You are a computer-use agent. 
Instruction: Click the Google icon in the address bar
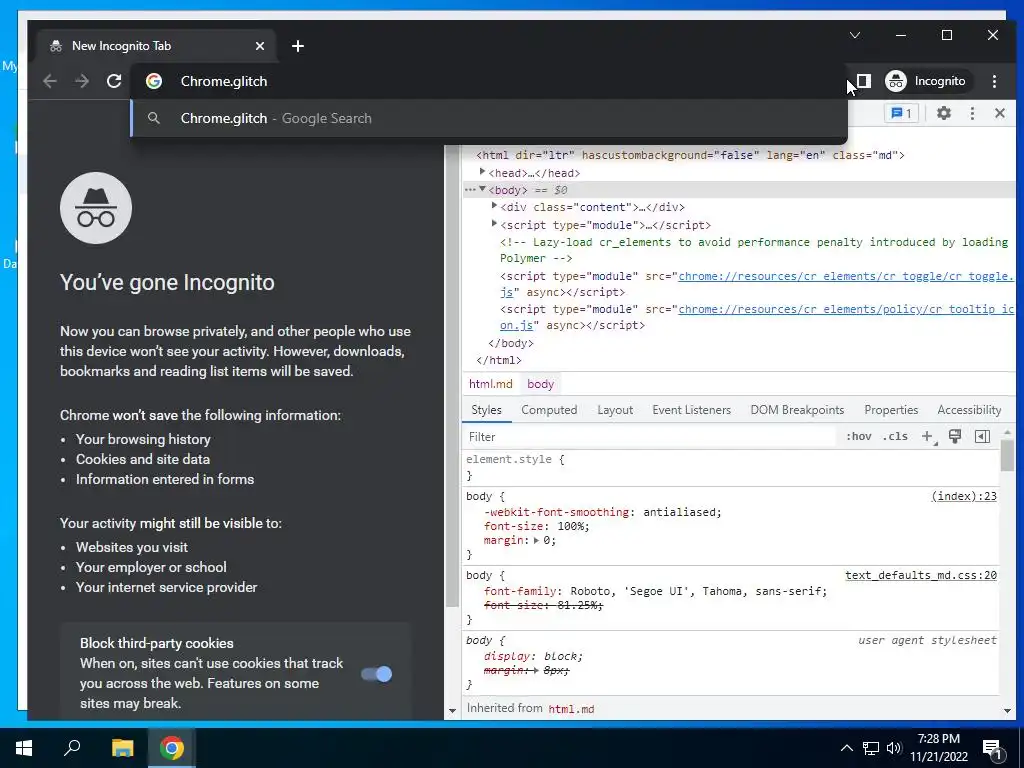[154, 81]
